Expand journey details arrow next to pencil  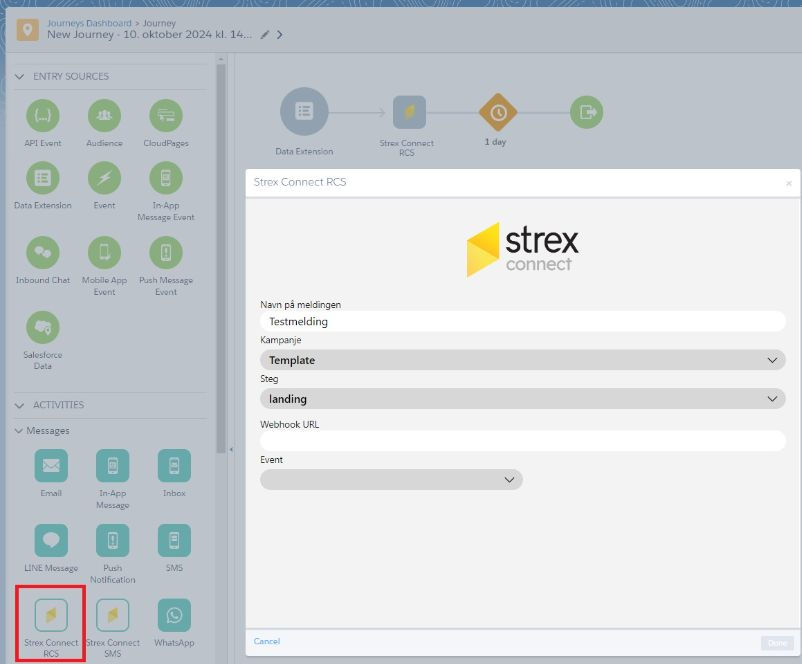279,35
